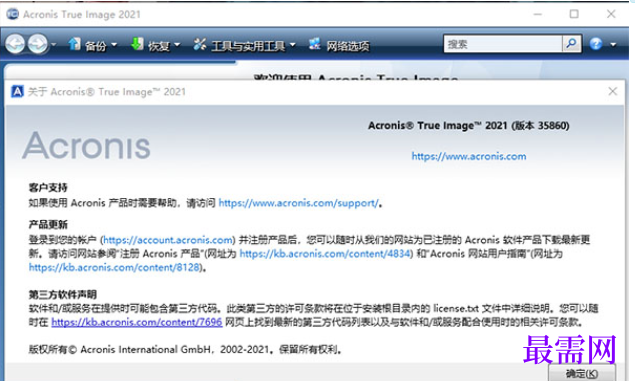This screenshot has height=381, width=635.
Task: Open the 工具与实用工具 menu label
Action: pyautogui.click(x=248, y=46)
